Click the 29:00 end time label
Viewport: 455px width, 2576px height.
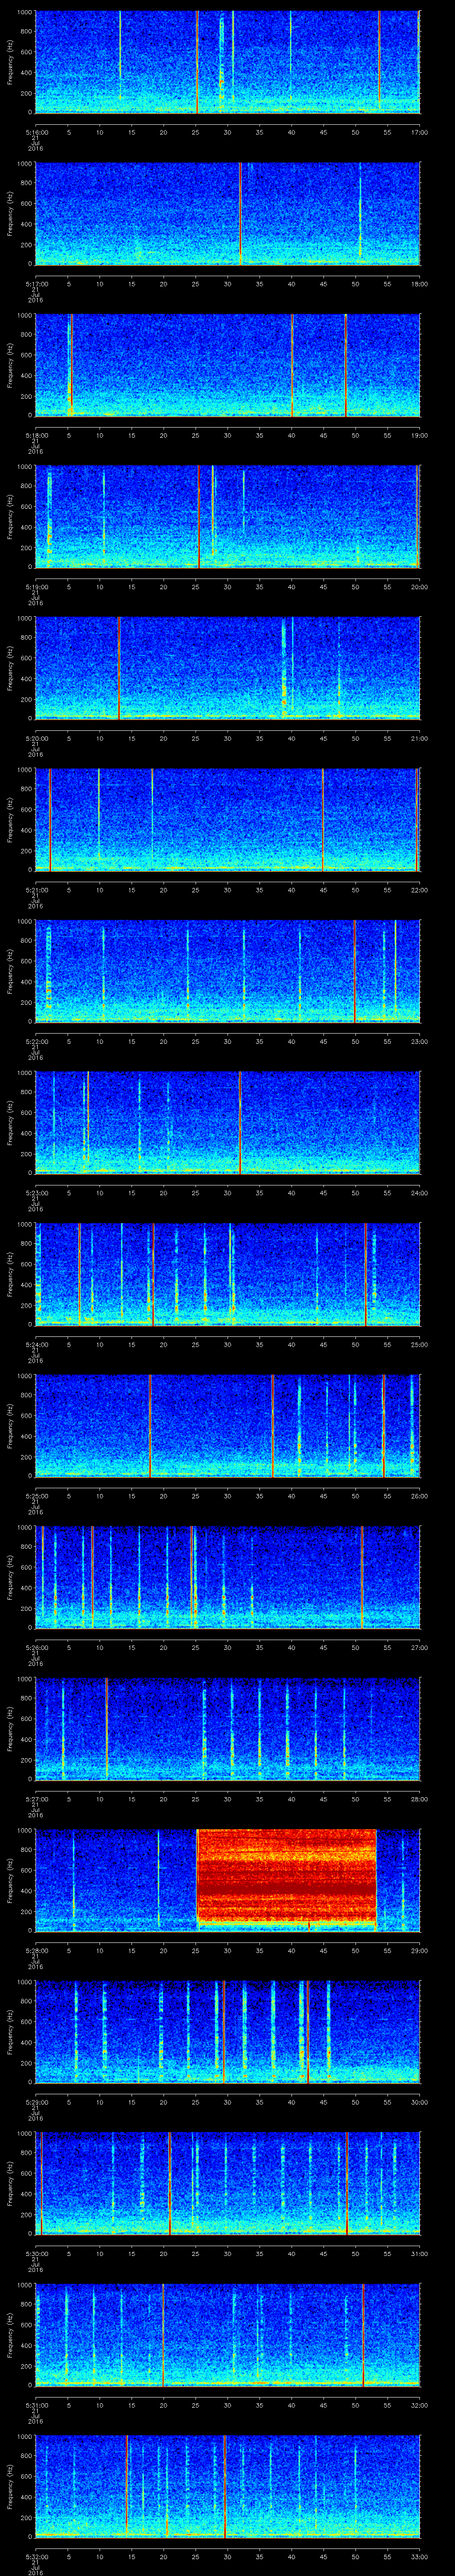click(419, 1950)
